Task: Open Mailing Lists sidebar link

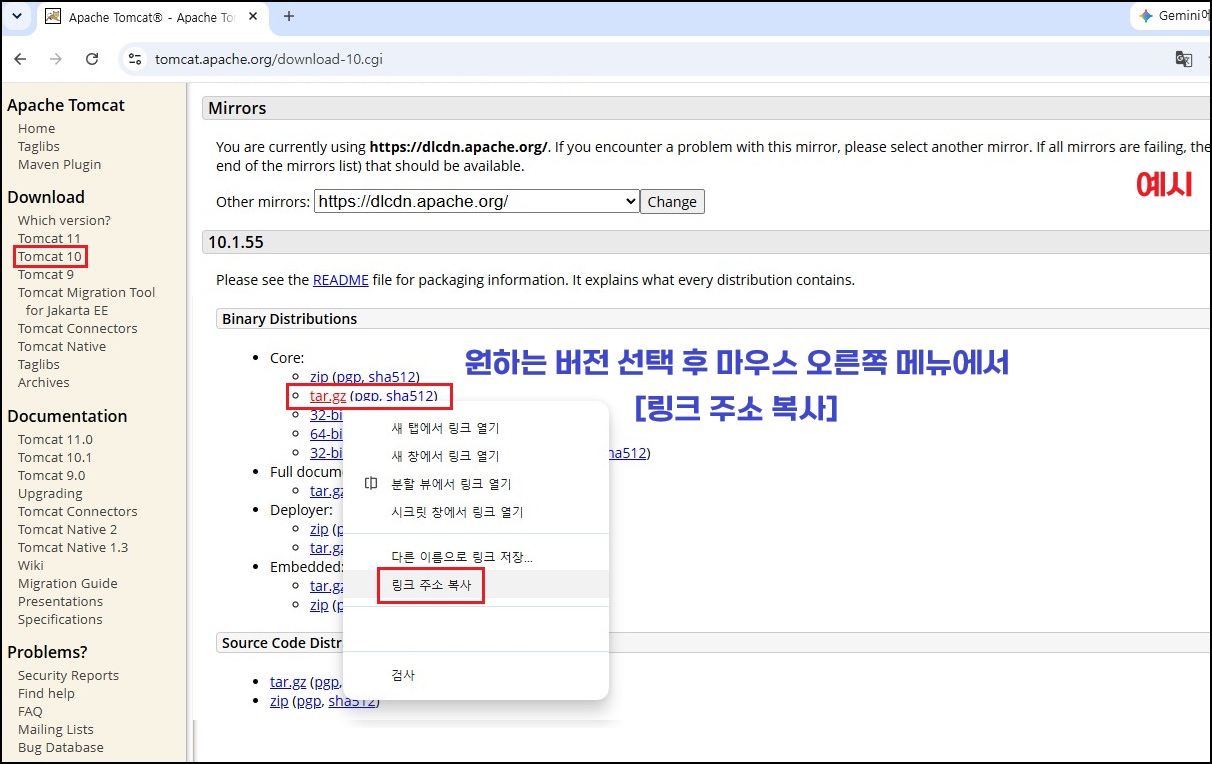Action: click(x=56, y=729)
